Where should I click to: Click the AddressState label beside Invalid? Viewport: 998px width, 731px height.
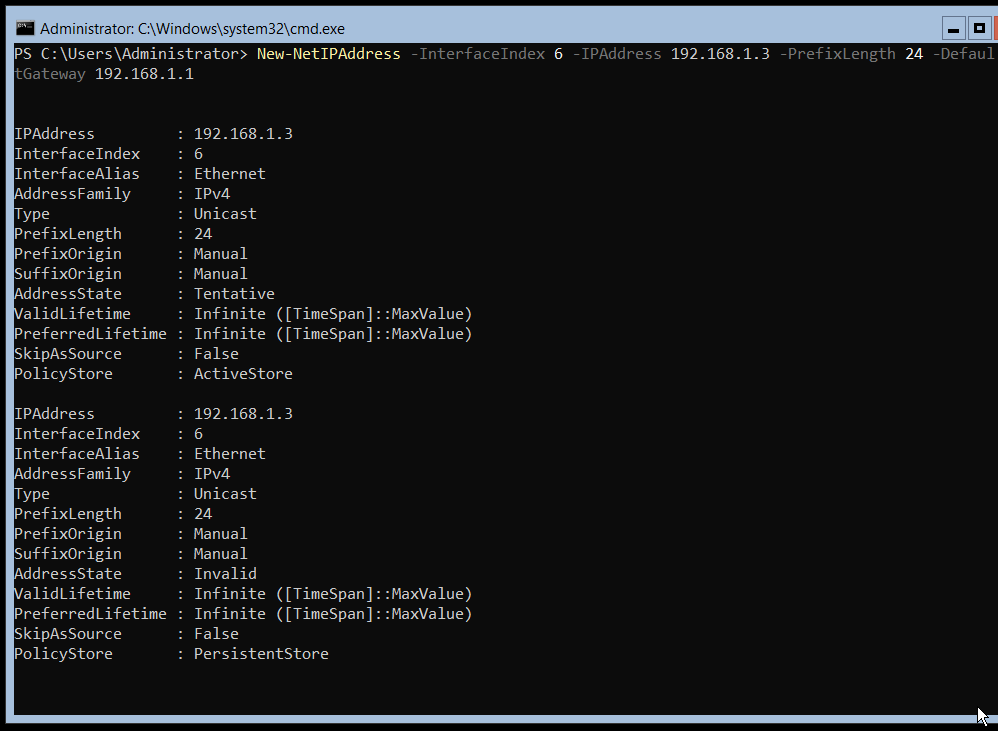pos(68,574)
